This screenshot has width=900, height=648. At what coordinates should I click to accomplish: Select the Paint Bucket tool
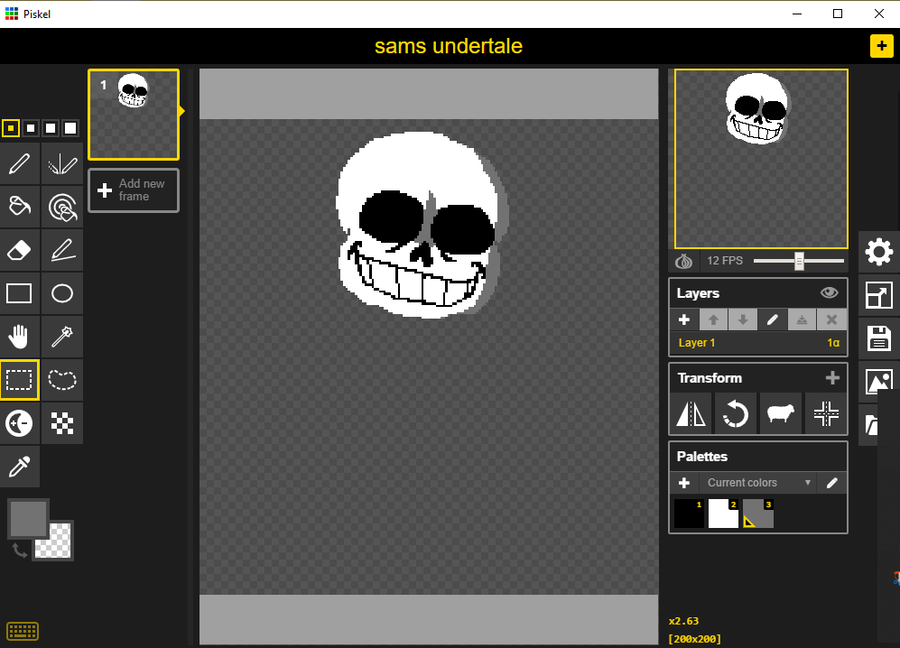[20, 207]
